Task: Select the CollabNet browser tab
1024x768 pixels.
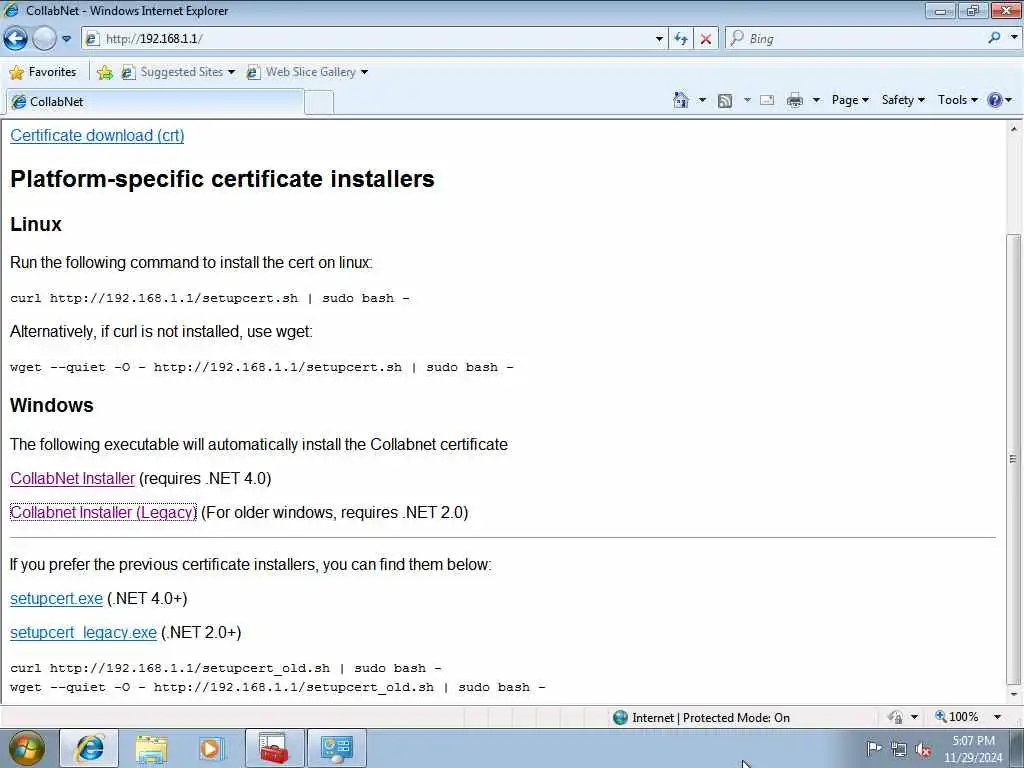Action: point(154,102)
